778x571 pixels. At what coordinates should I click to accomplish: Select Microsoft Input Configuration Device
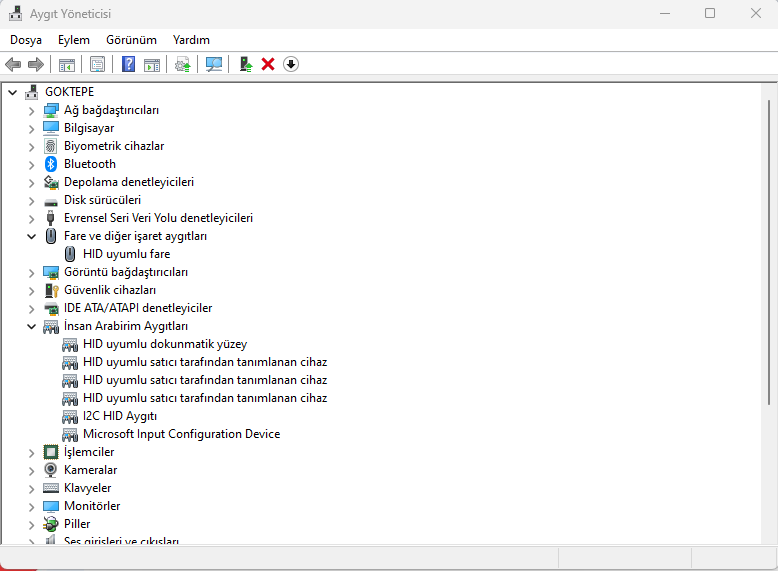[181, 434]
